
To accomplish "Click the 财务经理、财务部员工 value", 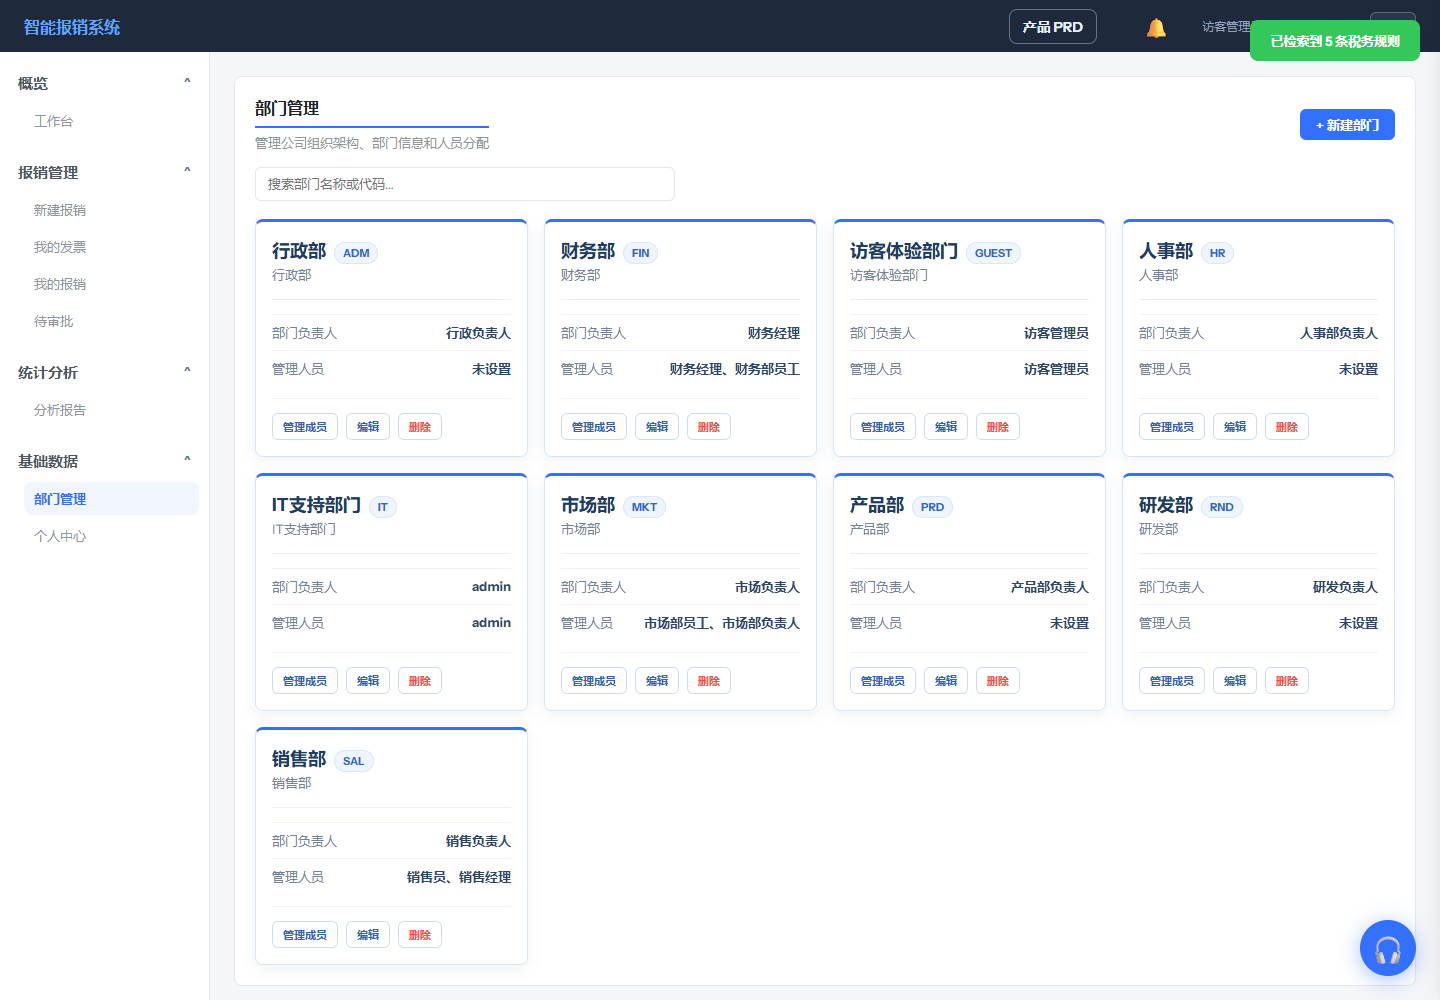I will click(735, 369).
